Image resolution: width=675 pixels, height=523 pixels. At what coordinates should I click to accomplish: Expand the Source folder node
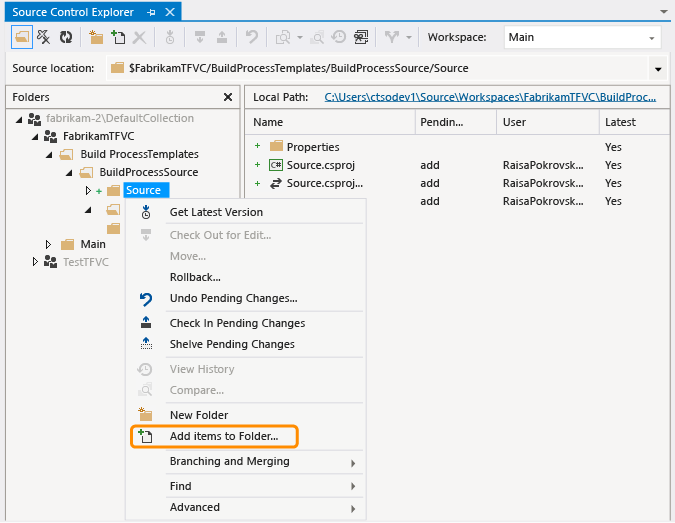(x=88, y=190)
